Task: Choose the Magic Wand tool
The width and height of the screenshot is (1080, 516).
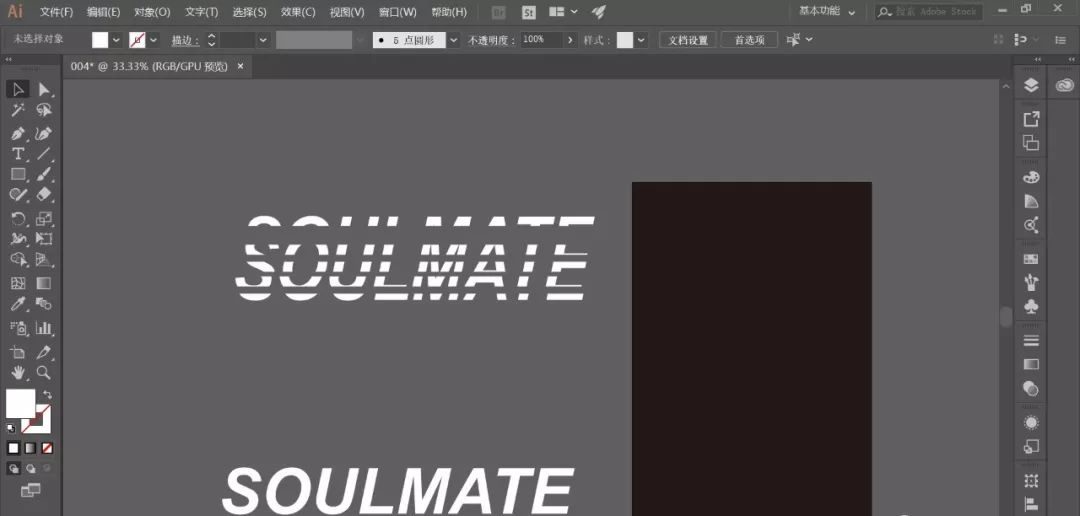Action: (x=18, y=111)
